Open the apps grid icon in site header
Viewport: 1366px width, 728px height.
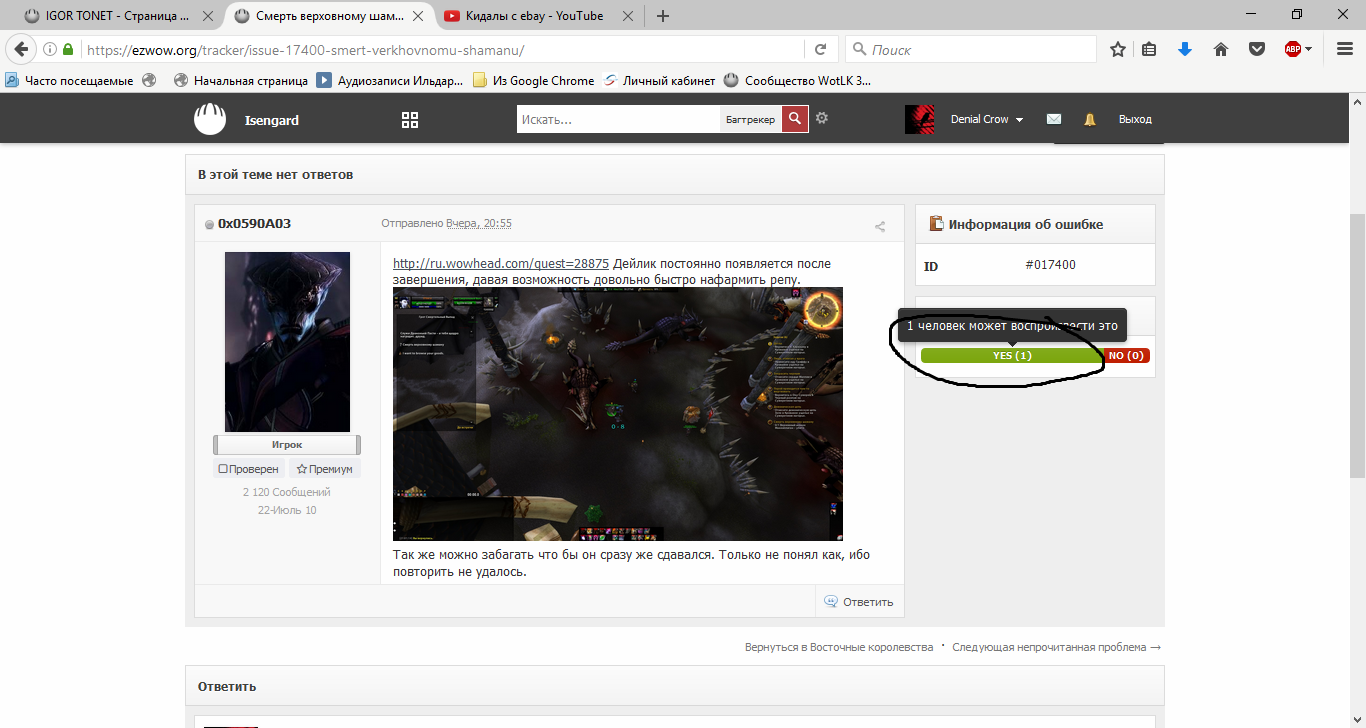coord(409,119)
